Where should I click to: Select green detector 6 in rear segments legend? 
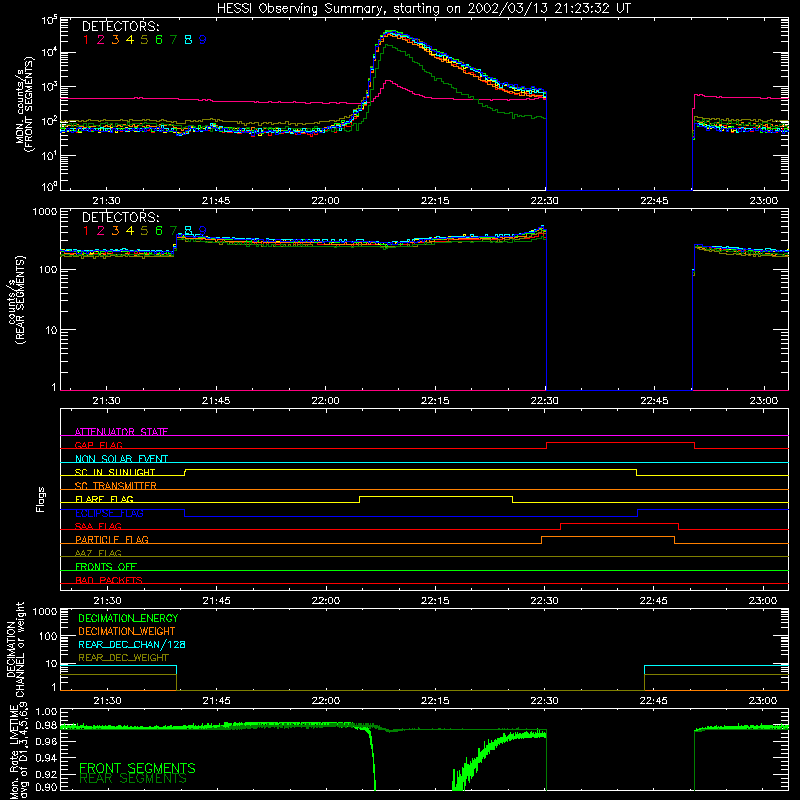[159, 231]
